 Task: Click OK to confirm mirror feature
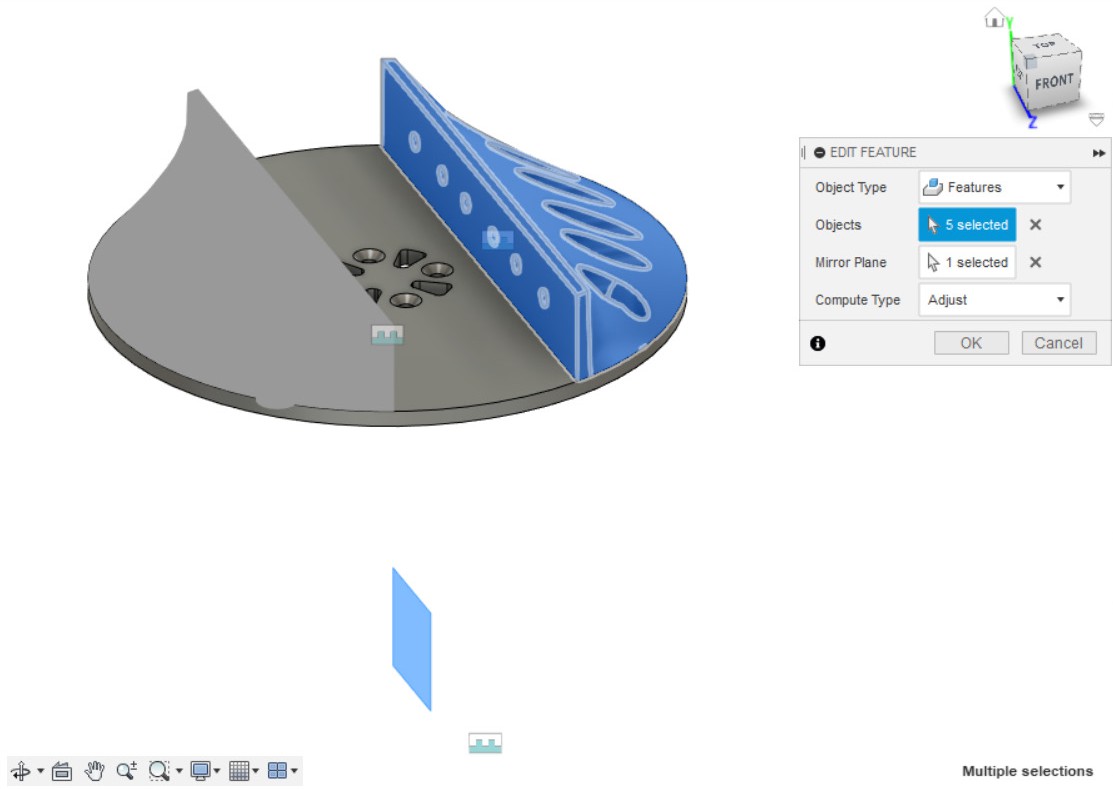click(x=971, y=343)
